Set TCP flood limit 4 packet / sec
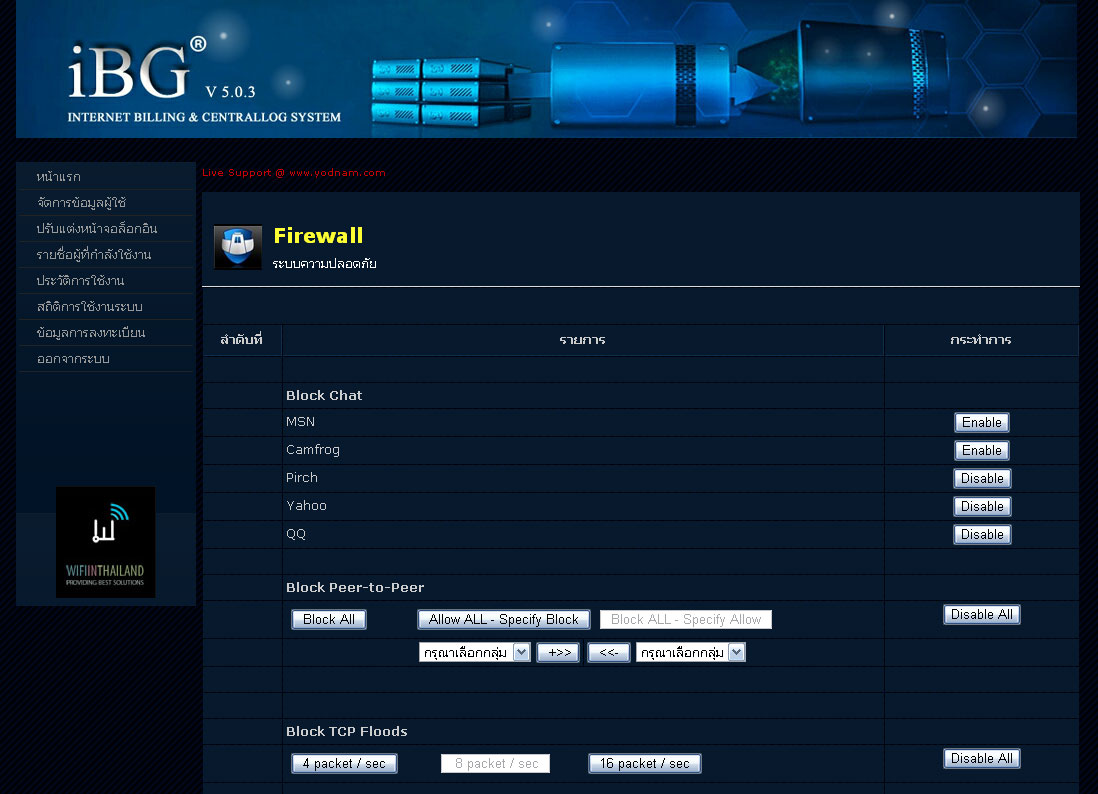Image resolution: width=1098 pixels, height=794 pixels. (x=344, y=763)
